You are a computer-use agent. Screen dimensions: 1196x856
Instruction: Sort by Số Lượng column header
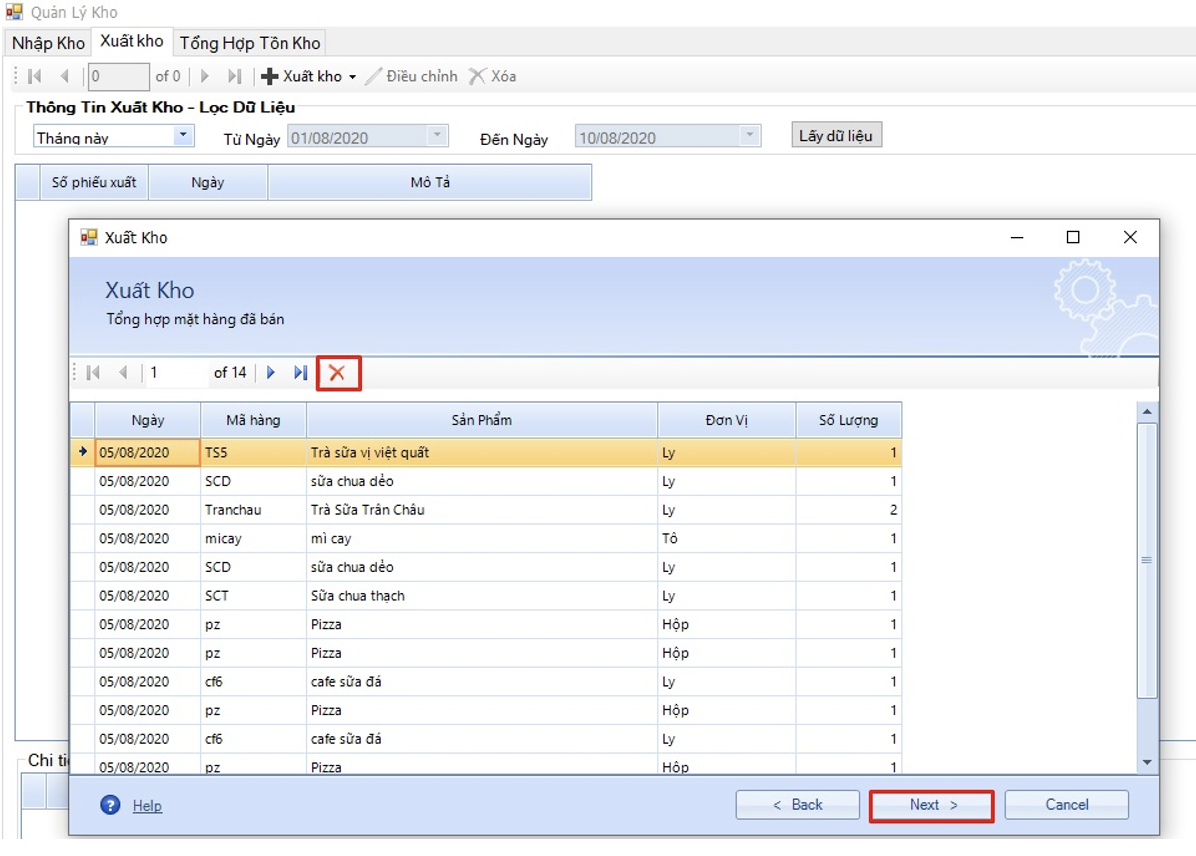click(x=848, y=420)
